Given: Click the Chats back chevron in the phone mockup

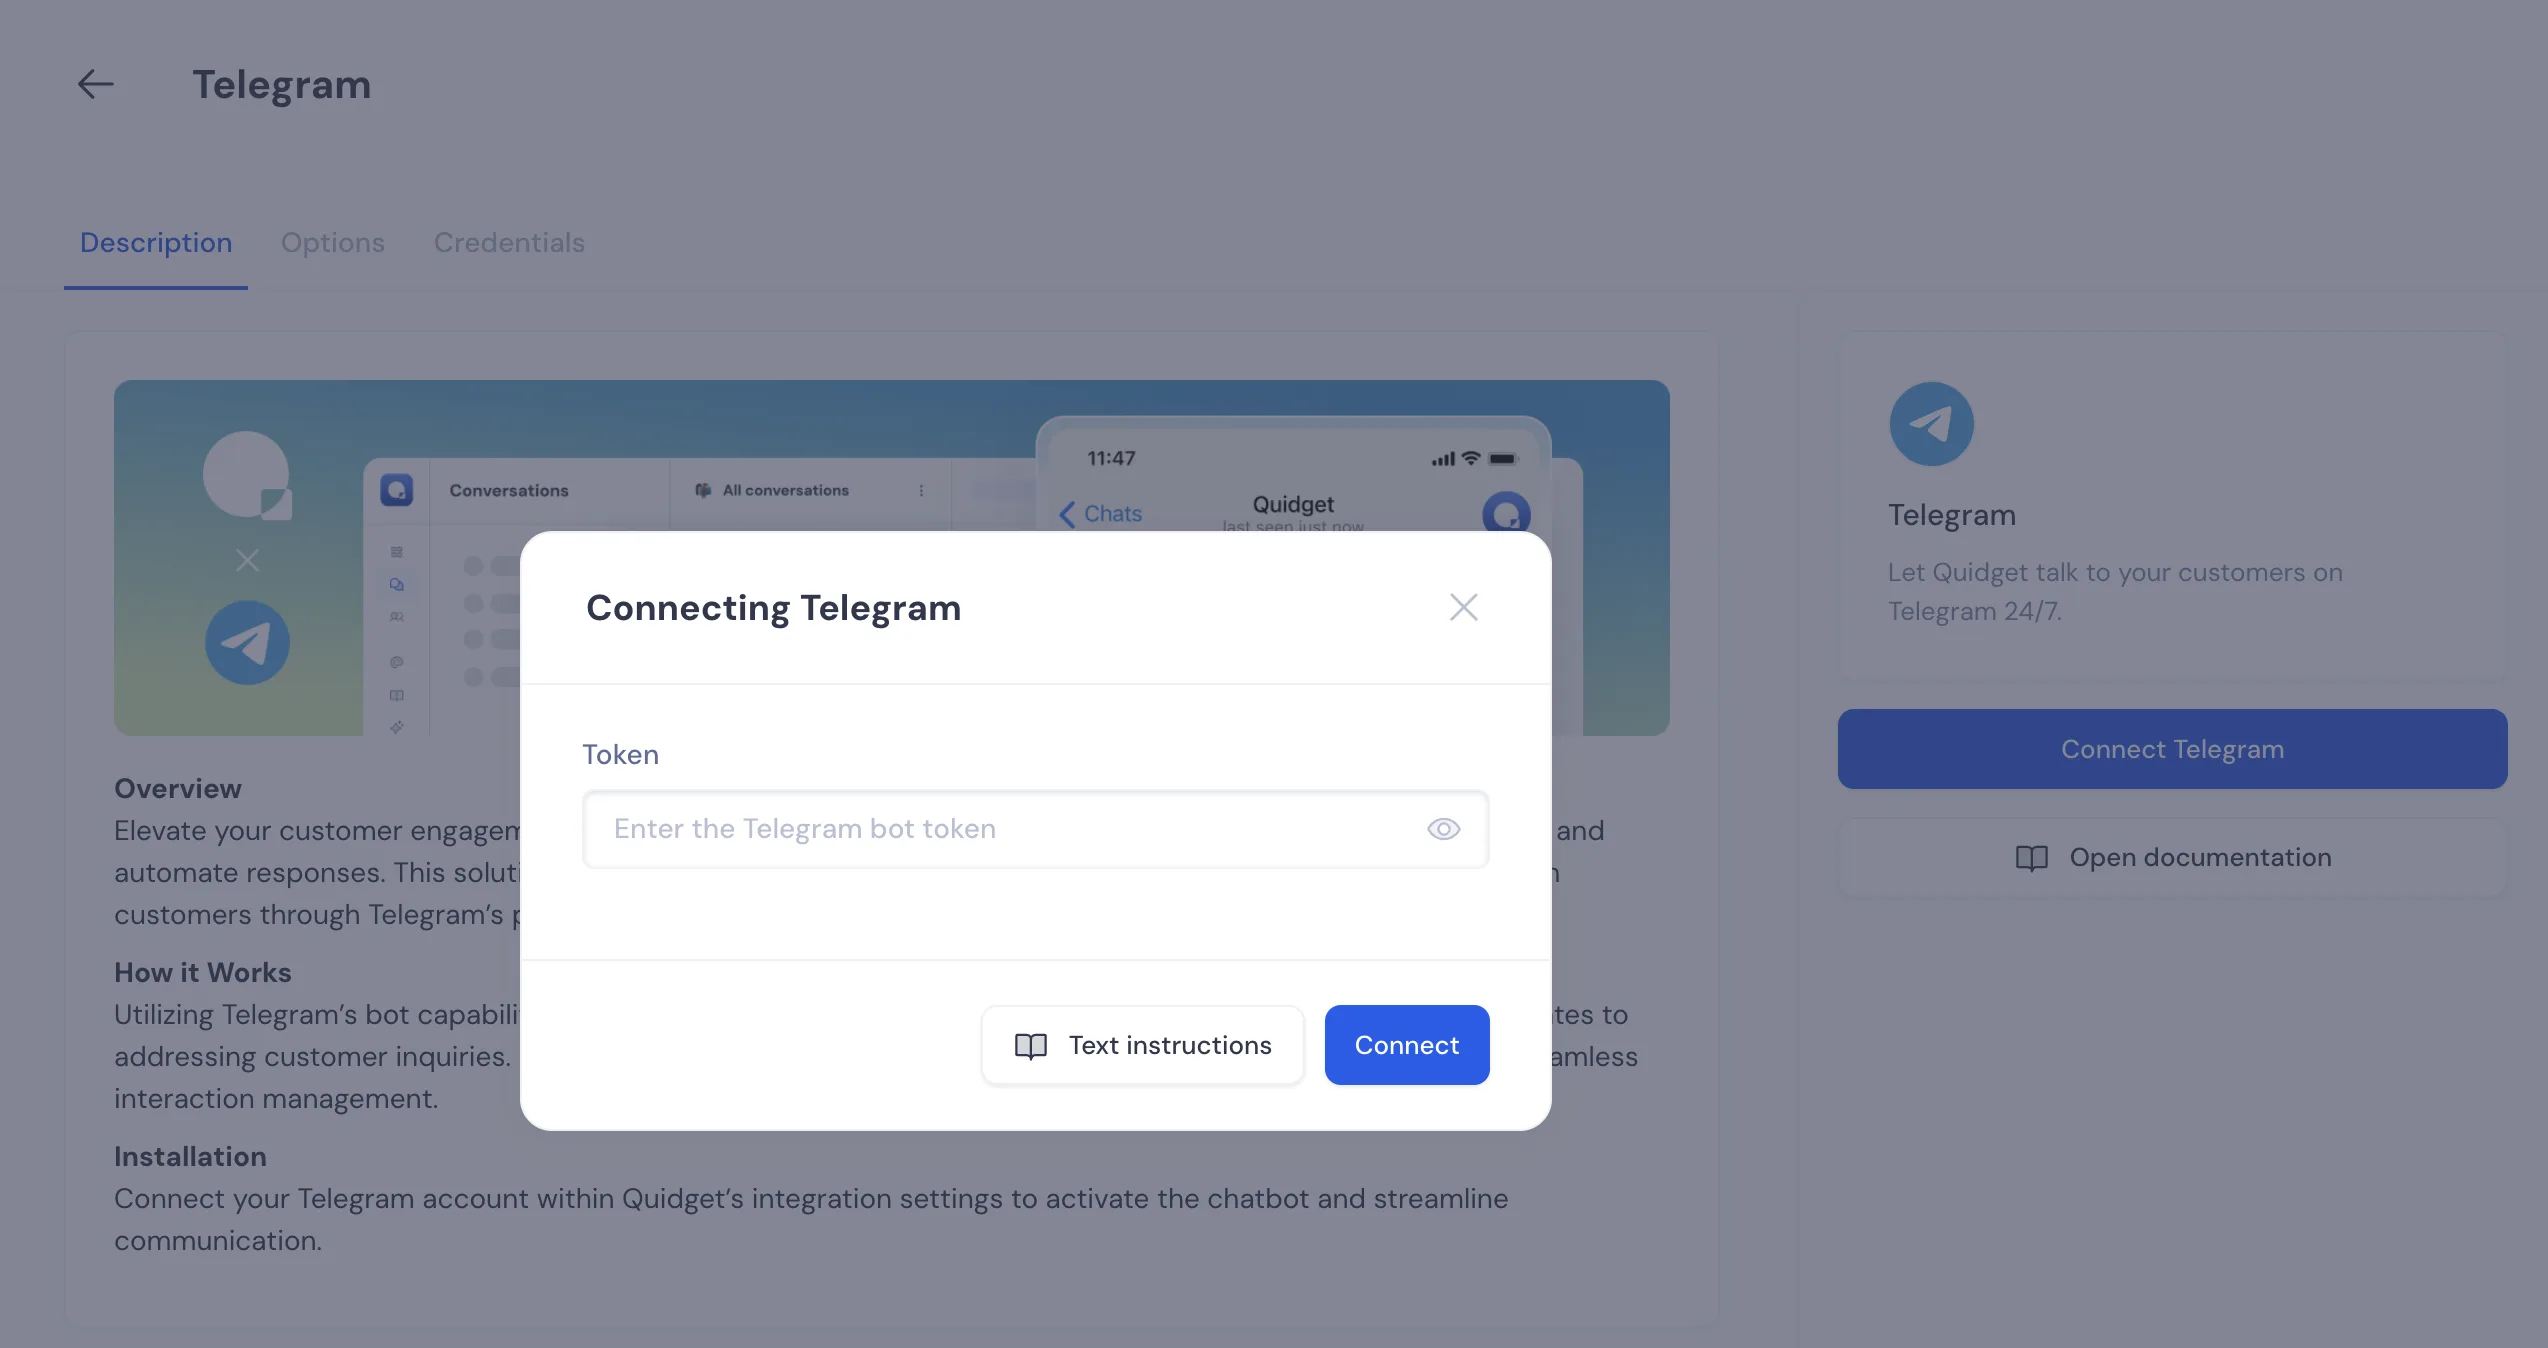Looking at the screenshot, I should click(x=1068, y=514).
